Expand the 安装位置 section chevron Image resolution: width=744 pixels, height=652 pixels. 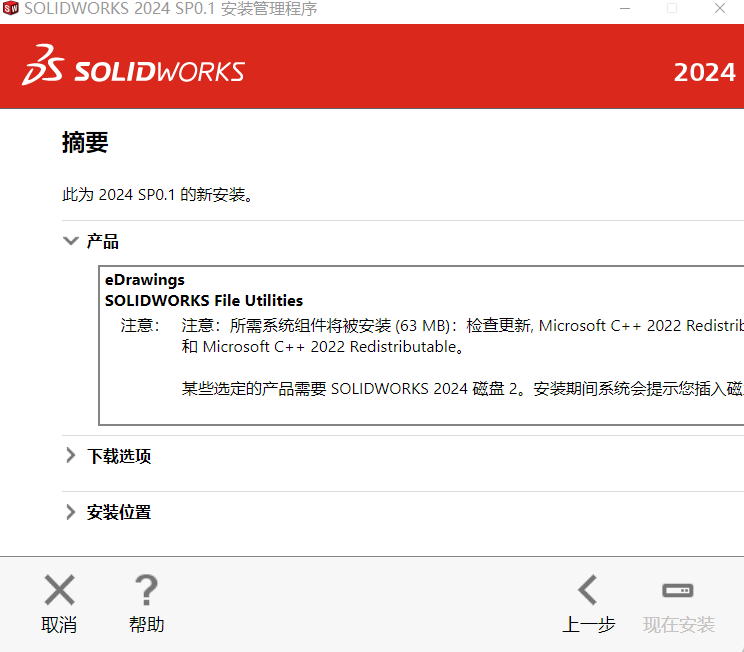point(70,512)
